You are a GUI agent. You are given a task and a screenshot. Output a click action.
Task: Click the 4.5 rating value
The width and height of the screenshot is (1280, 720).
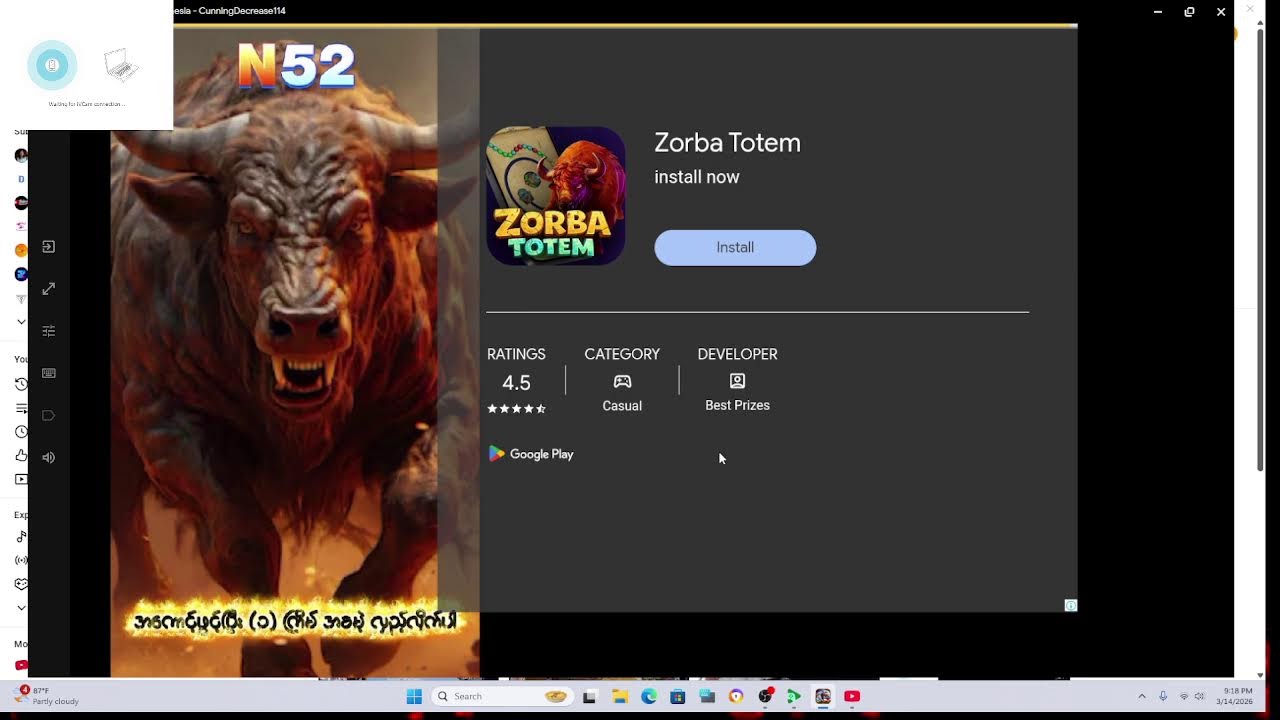click(x=516, y=383)
